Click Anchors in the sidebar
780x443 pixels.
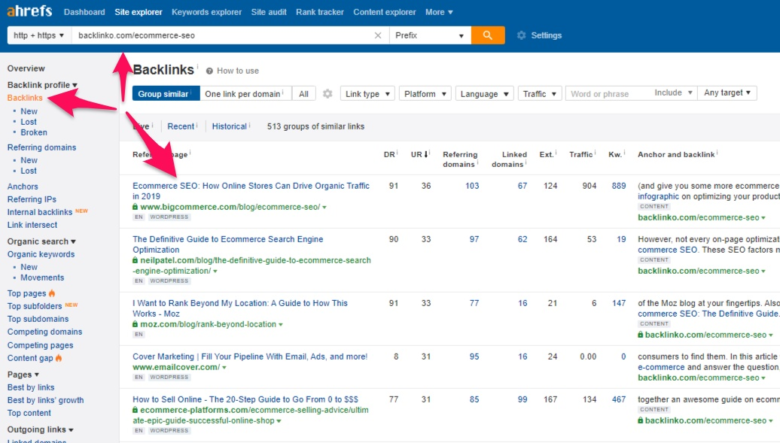pos(22,186)
